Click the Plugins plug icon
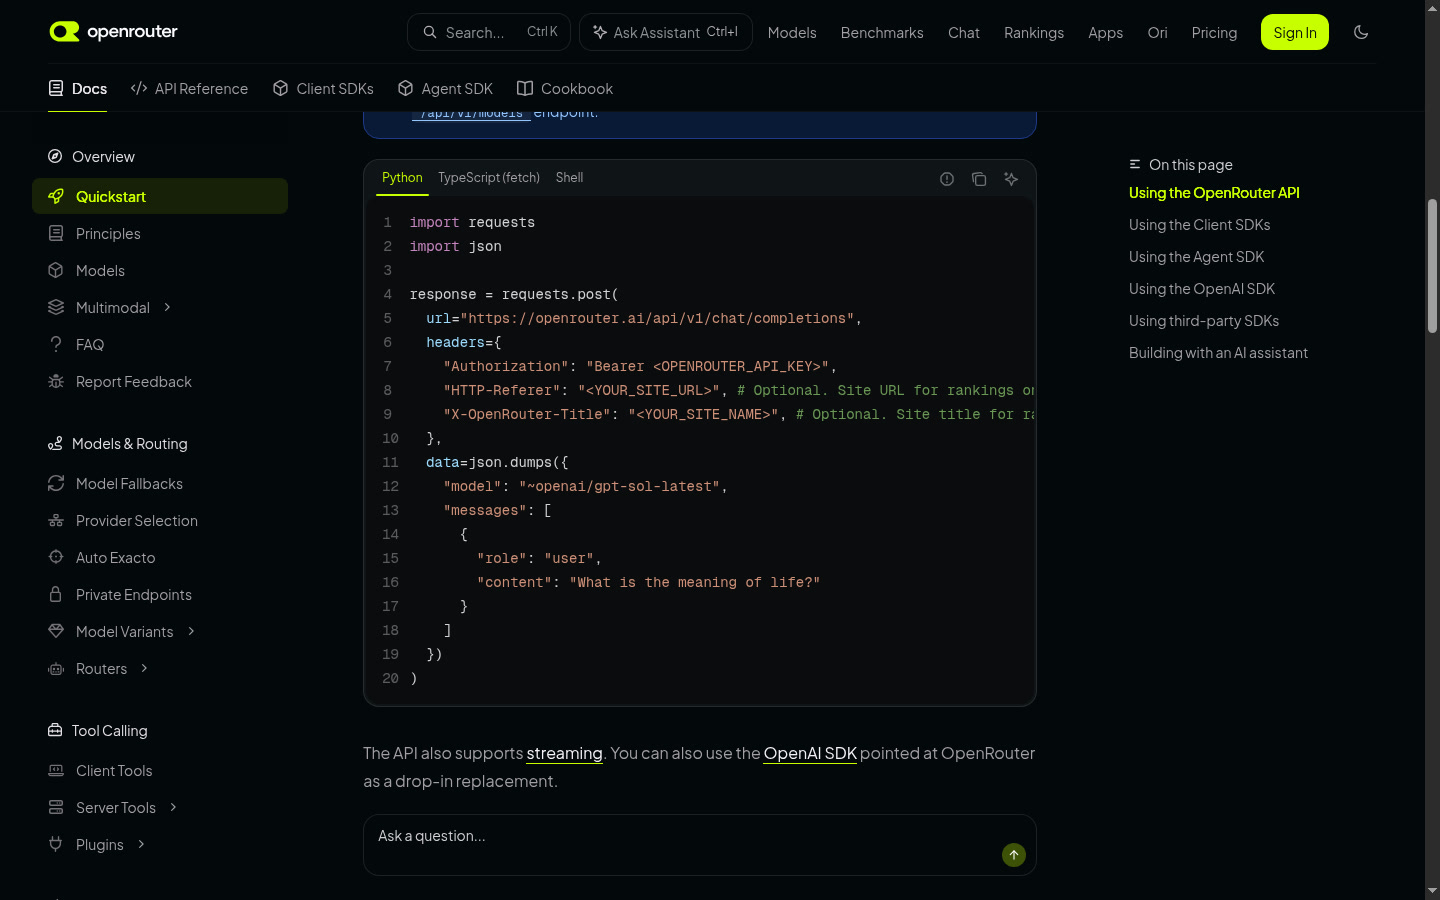Viewport: 1440px width, 900px height. 56,844
